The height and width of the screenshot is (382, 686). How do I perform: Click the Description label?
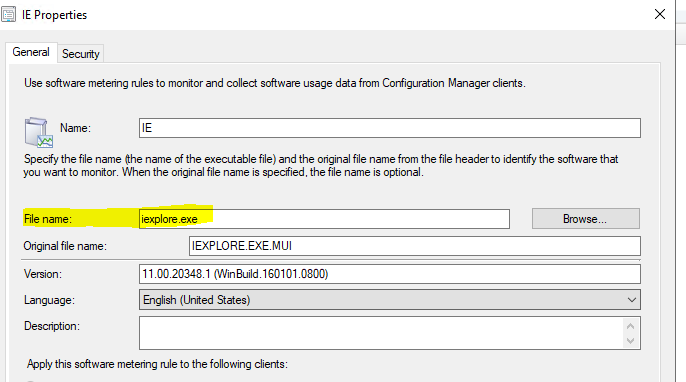pyautogui.click(x=52, y=326)
